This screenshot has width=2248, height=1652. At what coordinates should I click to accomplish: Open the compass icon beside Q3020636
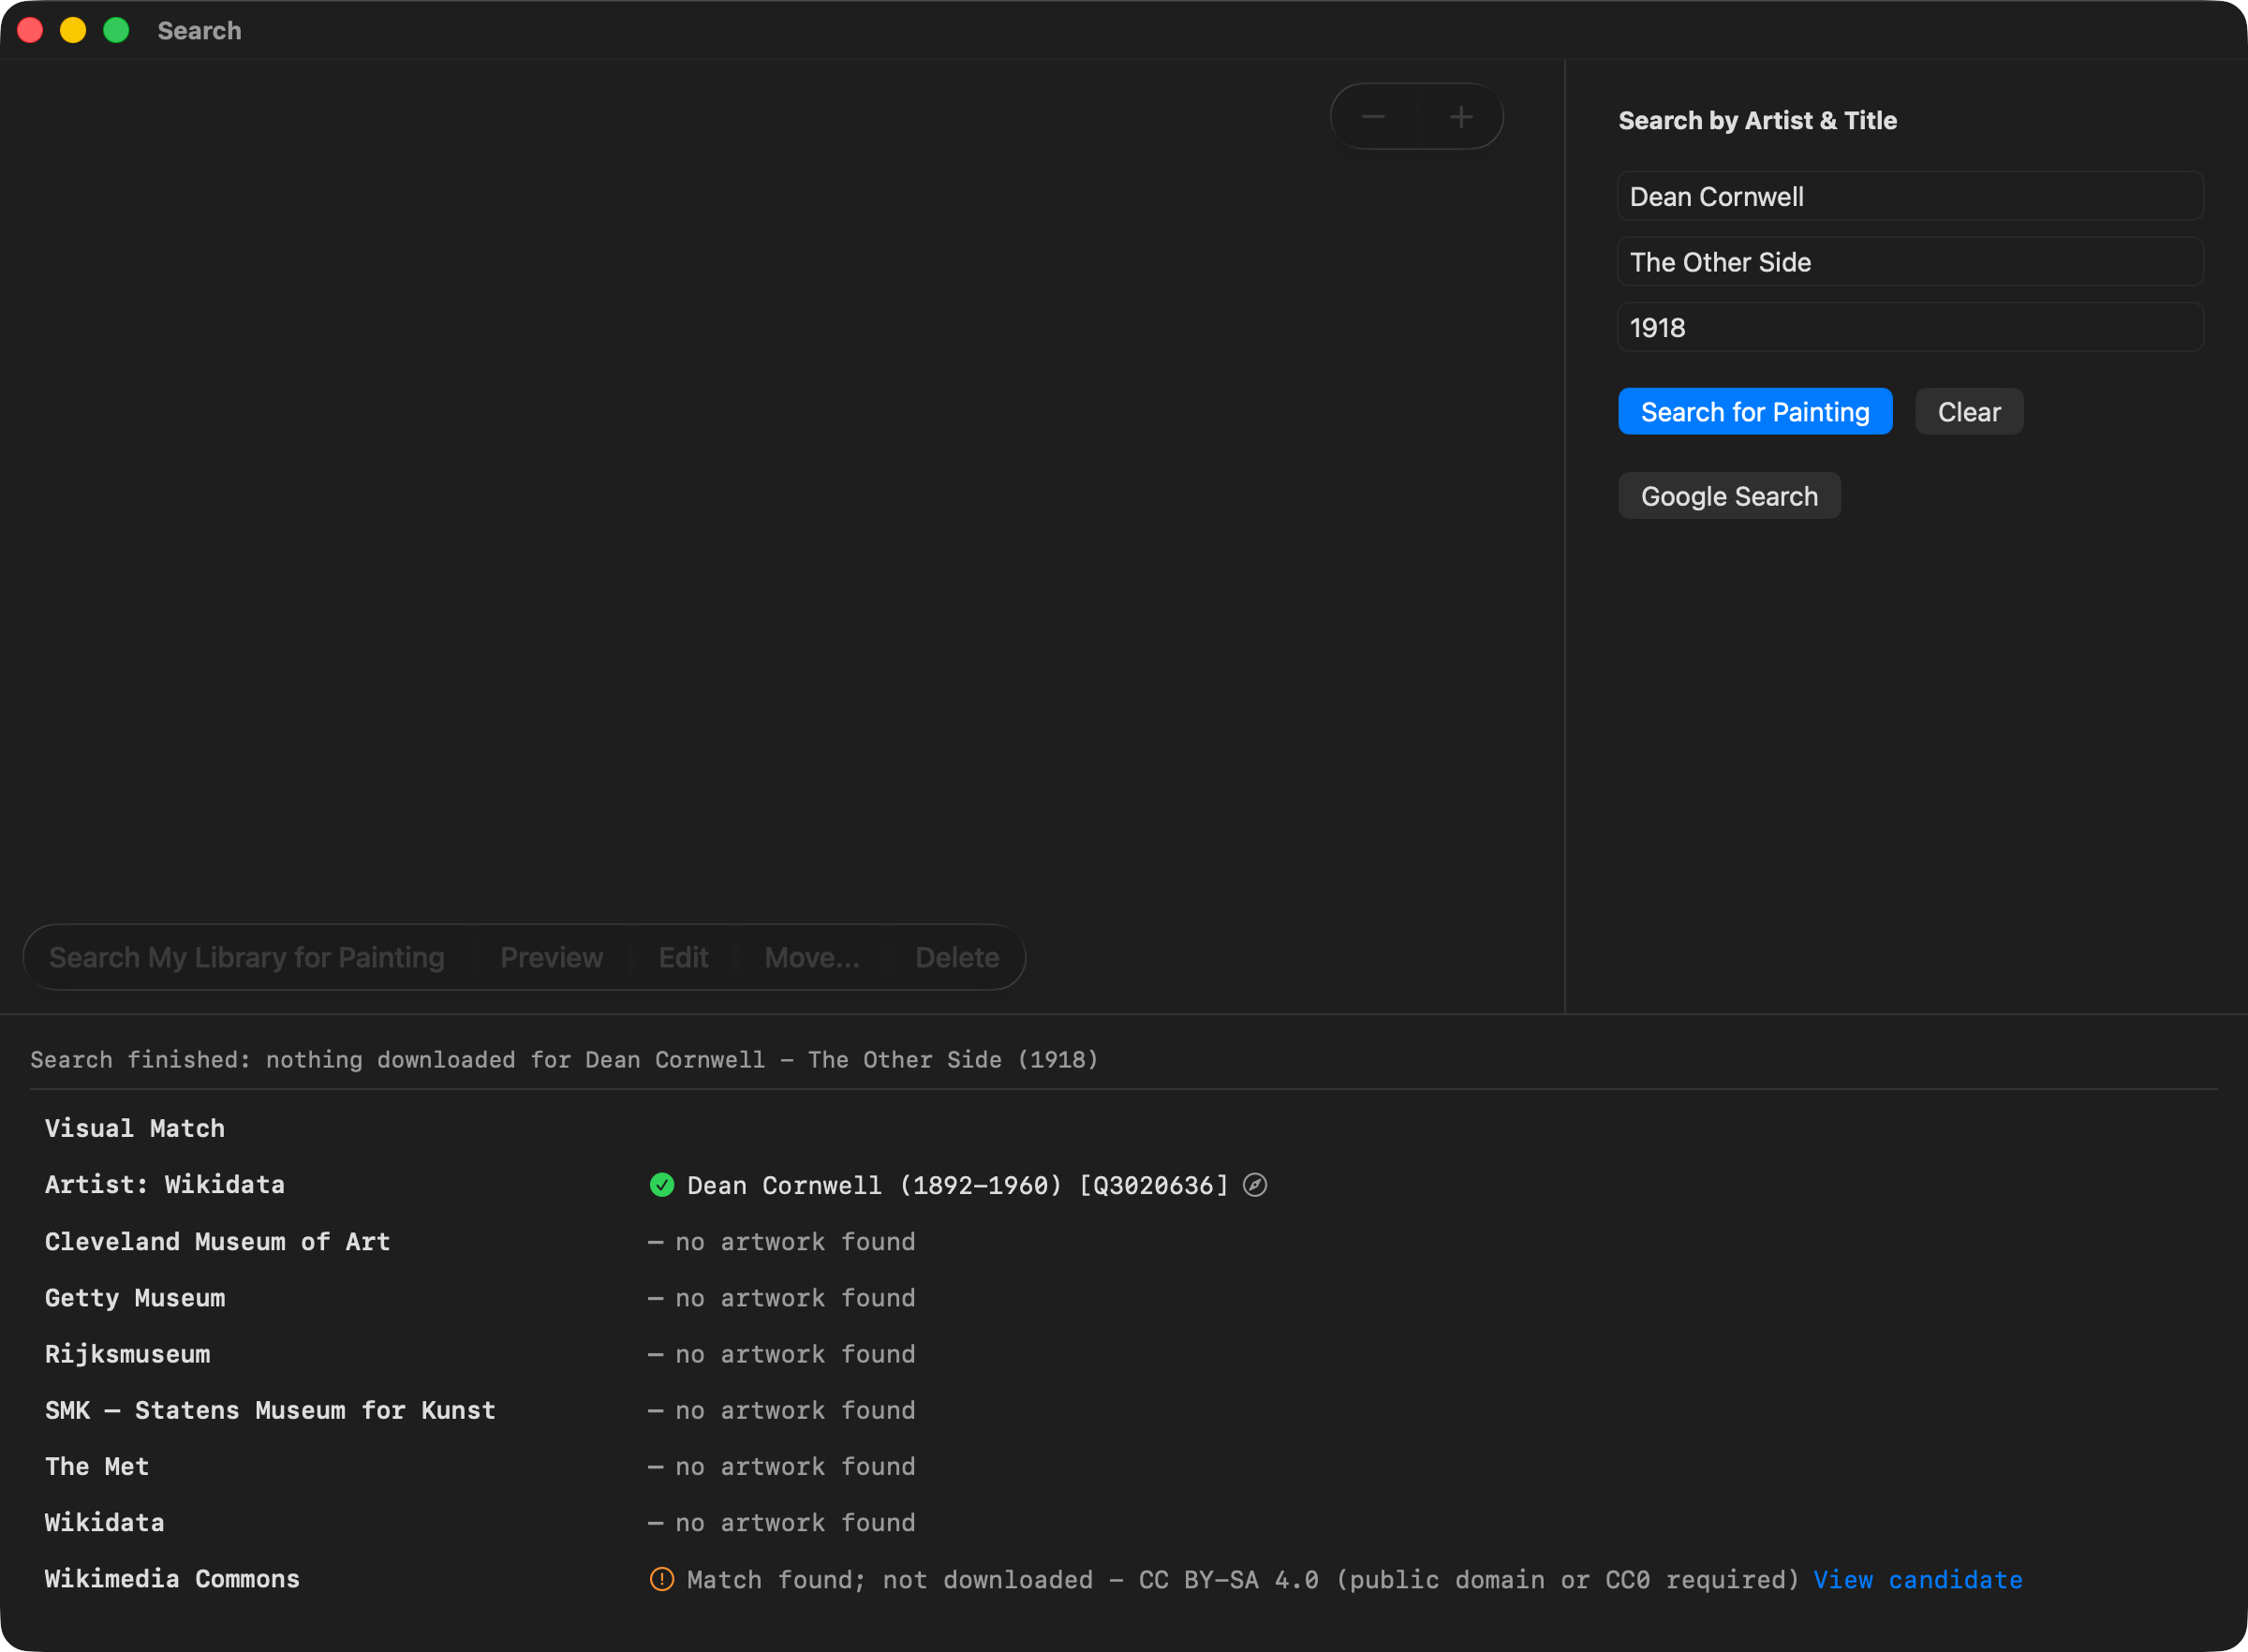point(1255,1185)
